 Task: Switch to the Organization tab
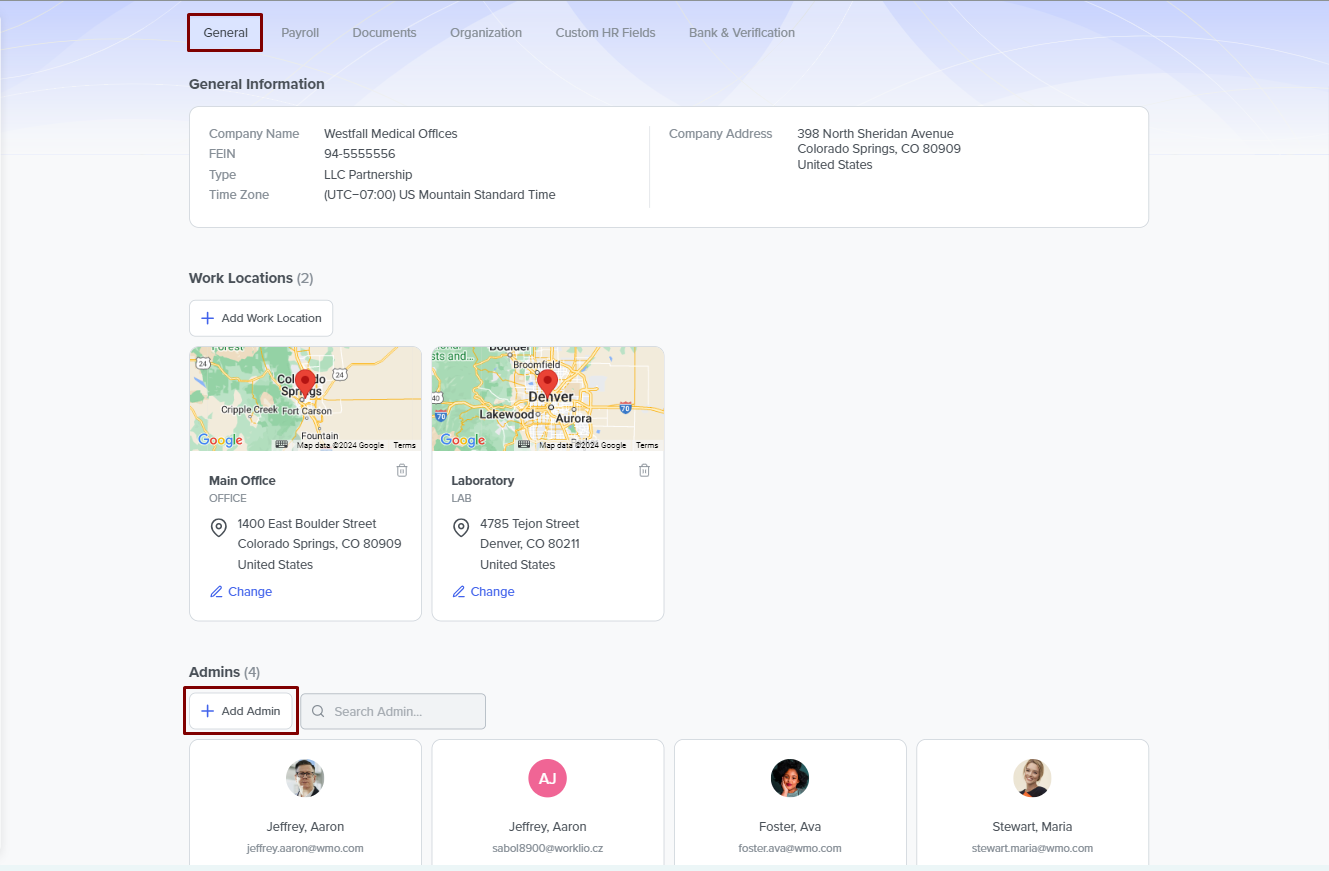(486, 32)
